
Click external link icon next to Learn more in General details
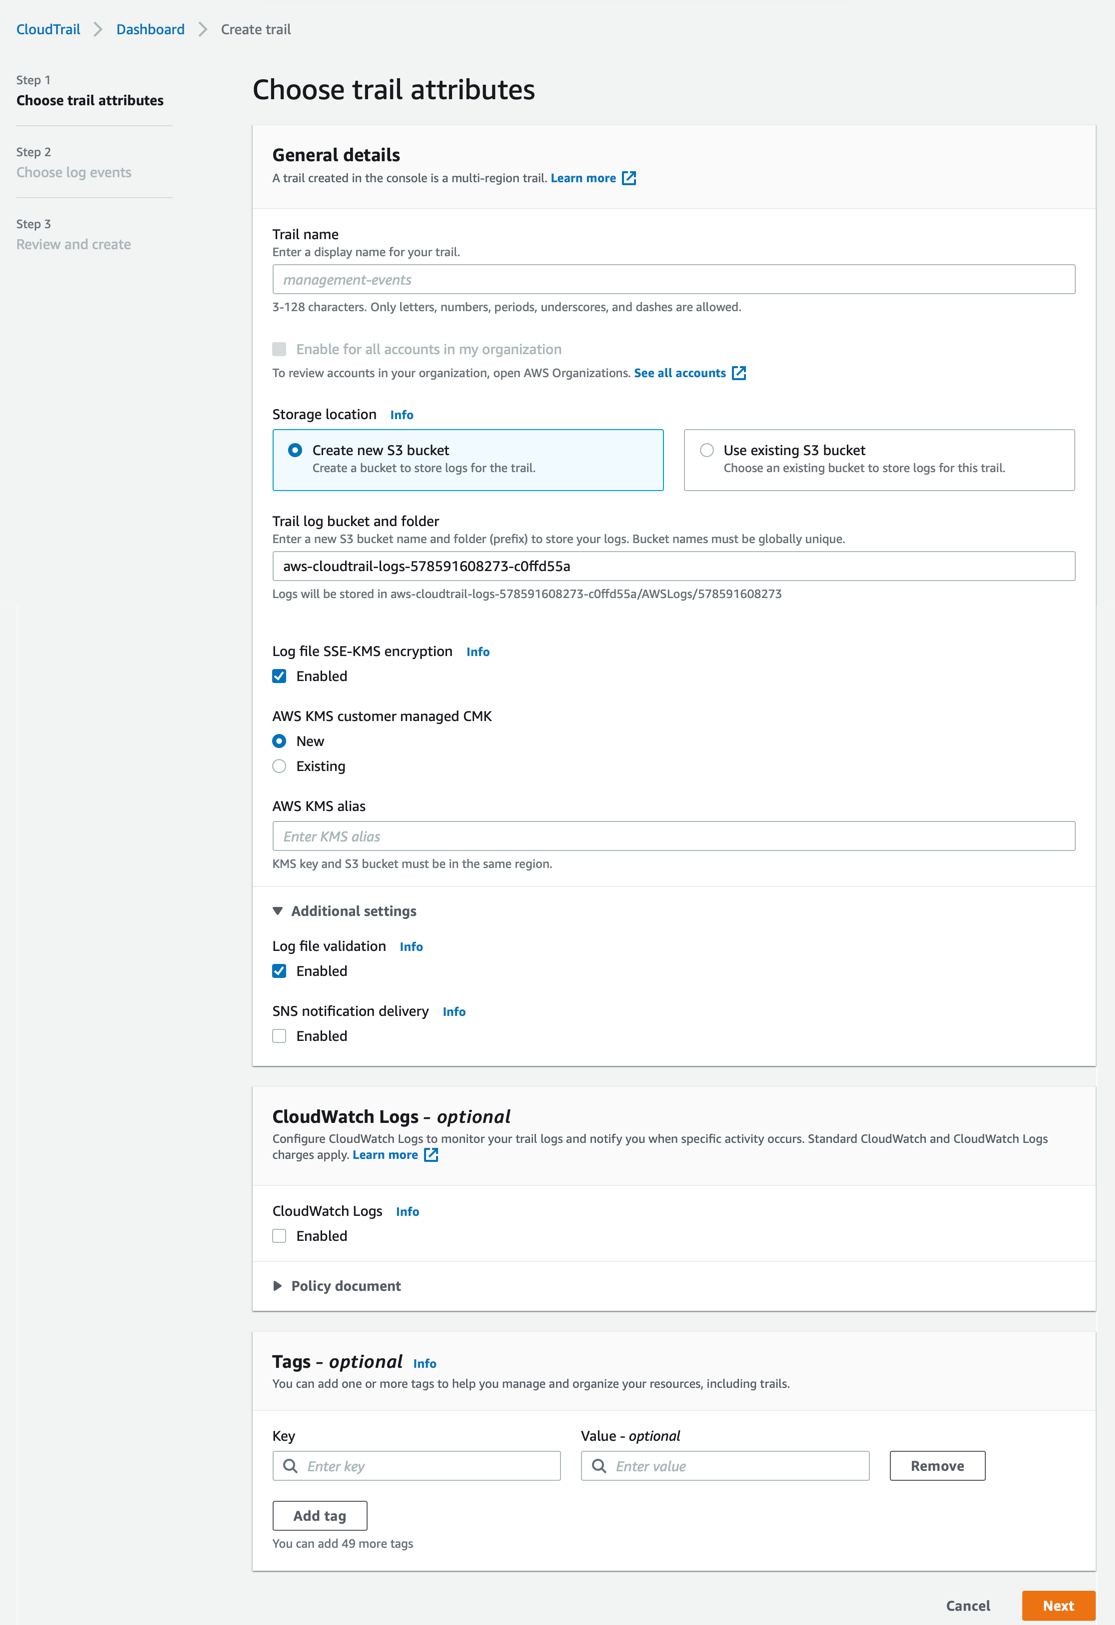click(629, 178)
